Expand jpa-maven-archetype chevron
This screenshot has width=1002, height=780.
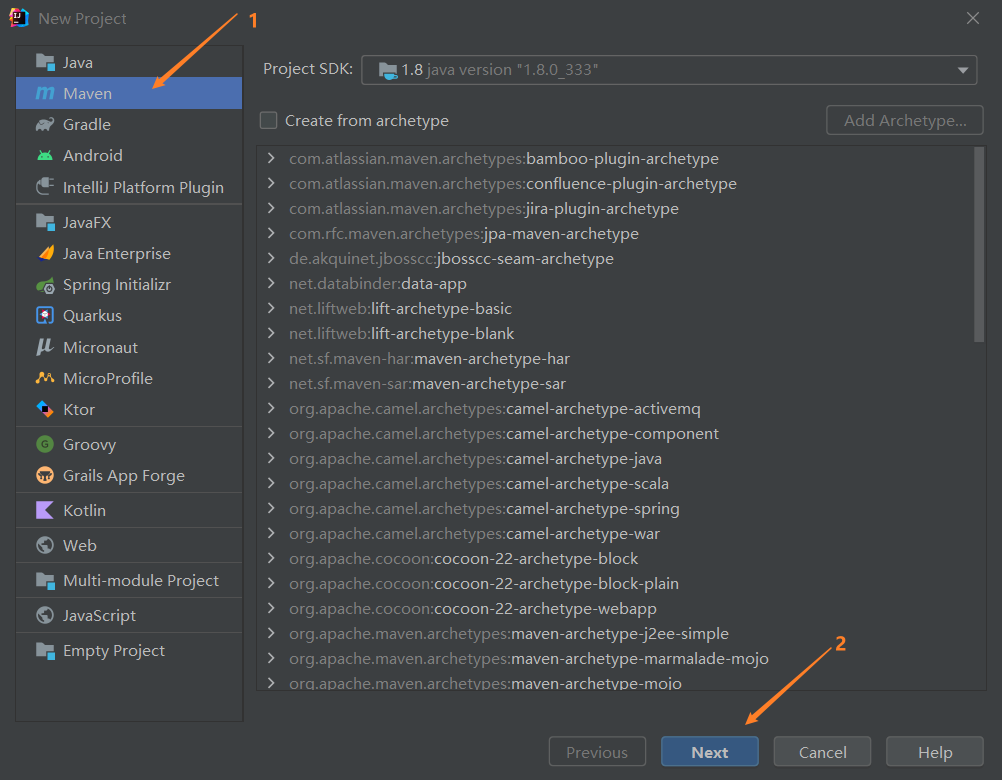click(x=271, y=233)
